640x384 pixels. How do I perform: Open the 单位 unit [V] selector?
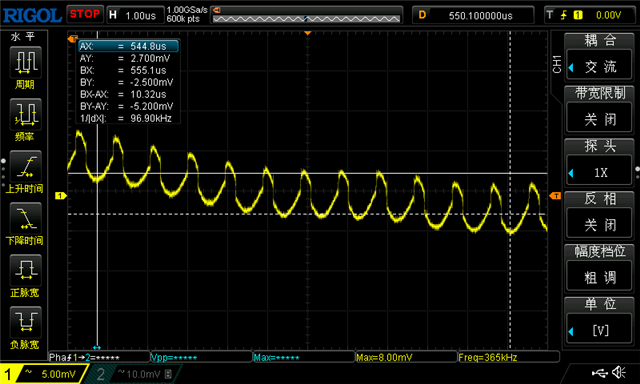[599, 330]
